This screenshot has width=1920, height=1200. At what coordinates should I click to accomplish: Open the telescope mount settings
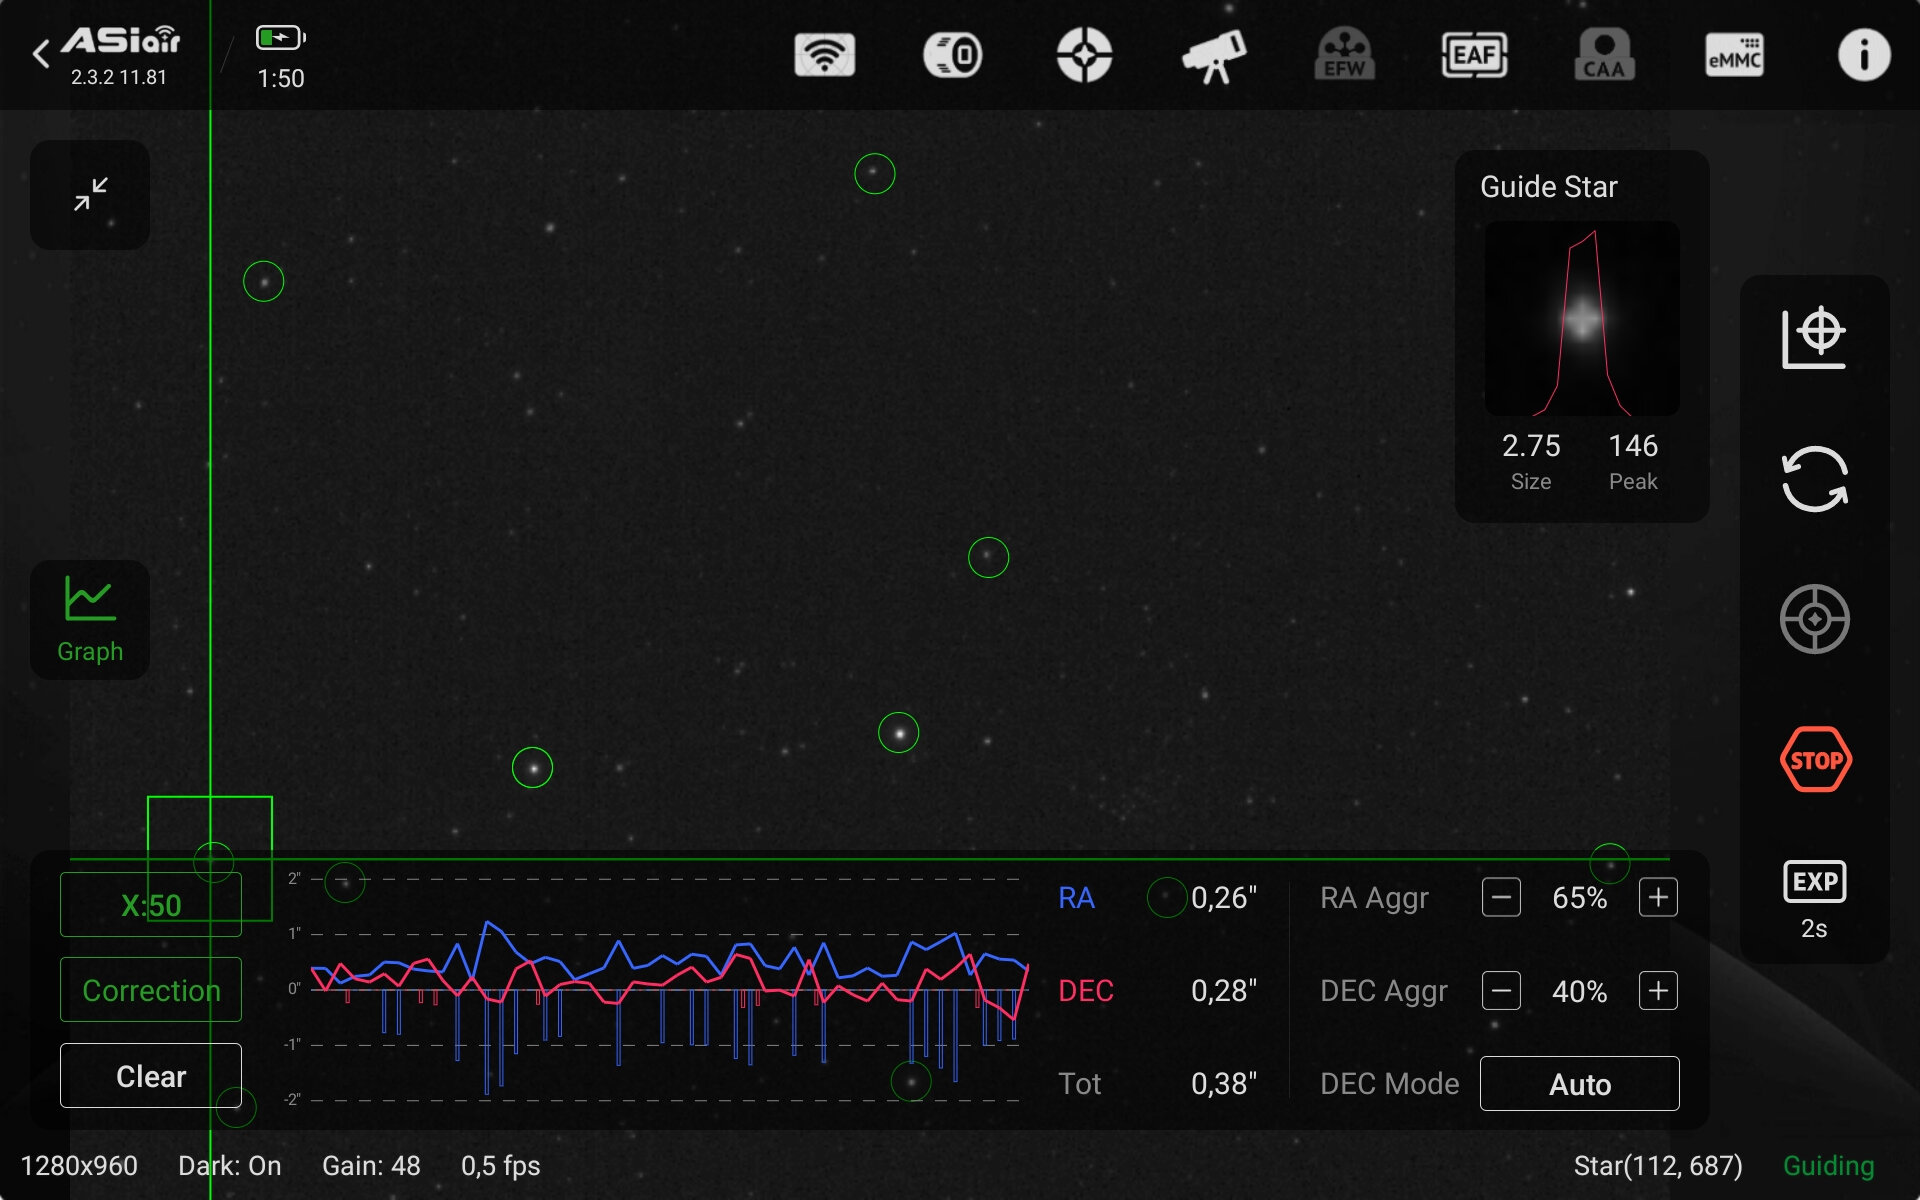point(1214,56)
